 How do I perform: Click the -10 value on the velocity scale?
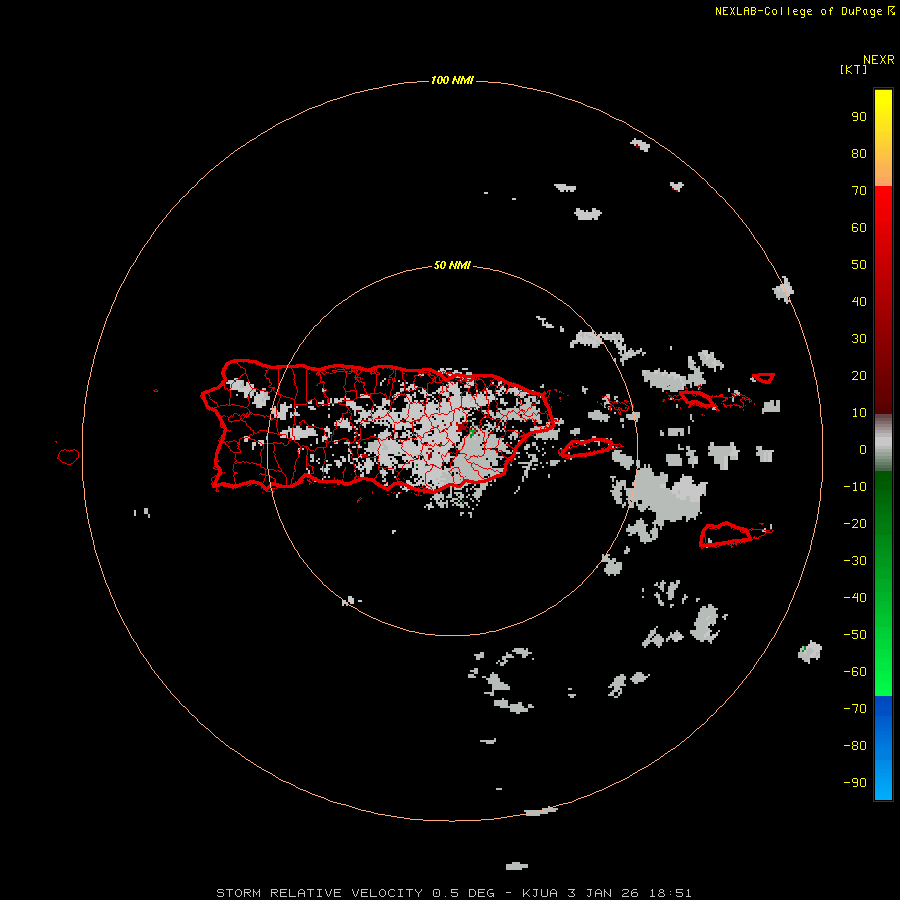coord(855,487)
